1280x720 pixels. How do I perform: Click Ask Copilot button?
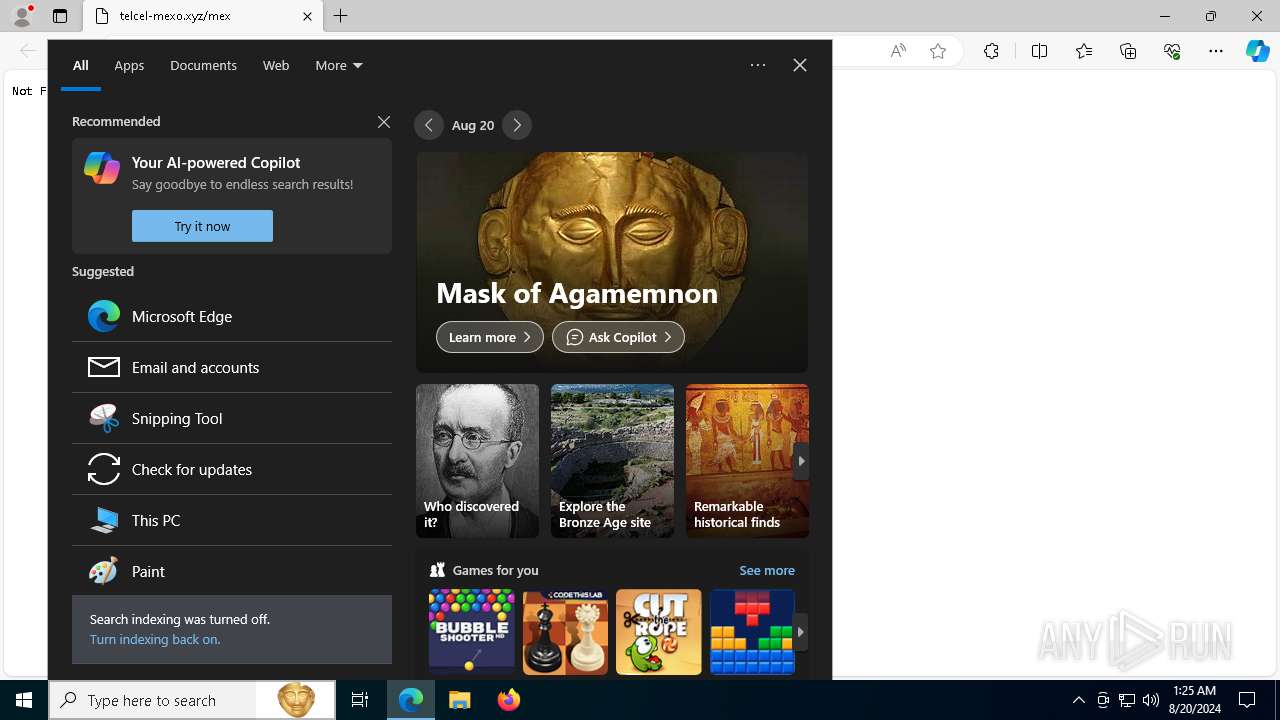pyautogui.click(x=618, y=337)
